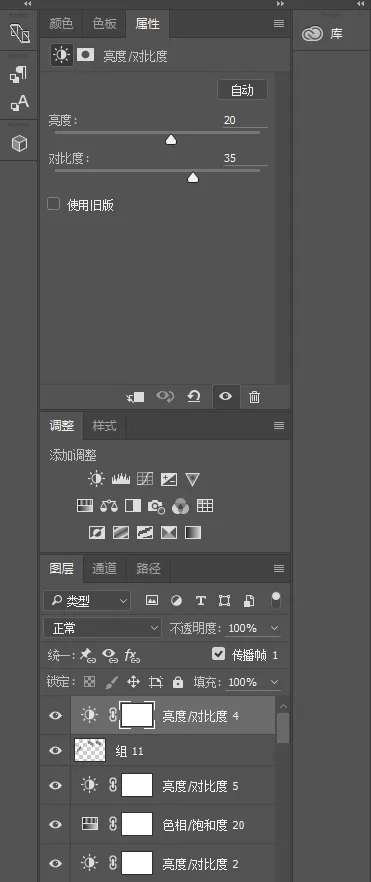Add a Levels adjustment from the Adjustments panel
The height and width of the screenshot is (882, 371).
(x=121, y=479)
